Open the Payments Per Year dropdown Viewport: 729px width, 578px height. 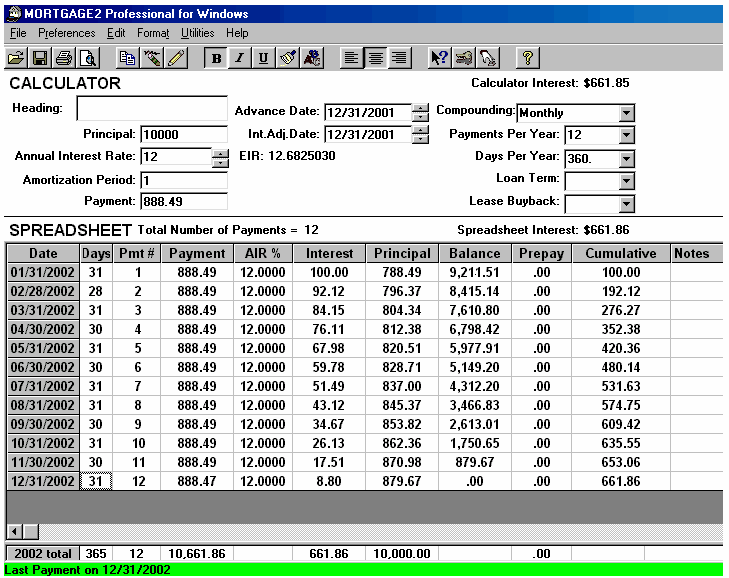click(626, 135)
